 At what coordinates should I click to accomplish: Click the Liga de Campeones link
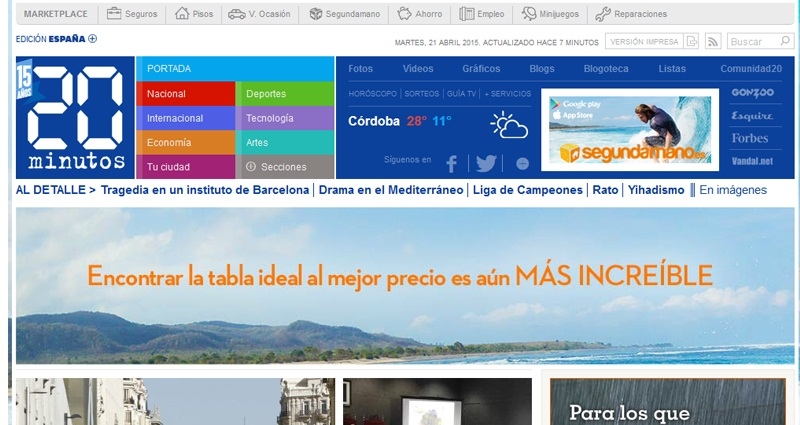click(528, 190)
